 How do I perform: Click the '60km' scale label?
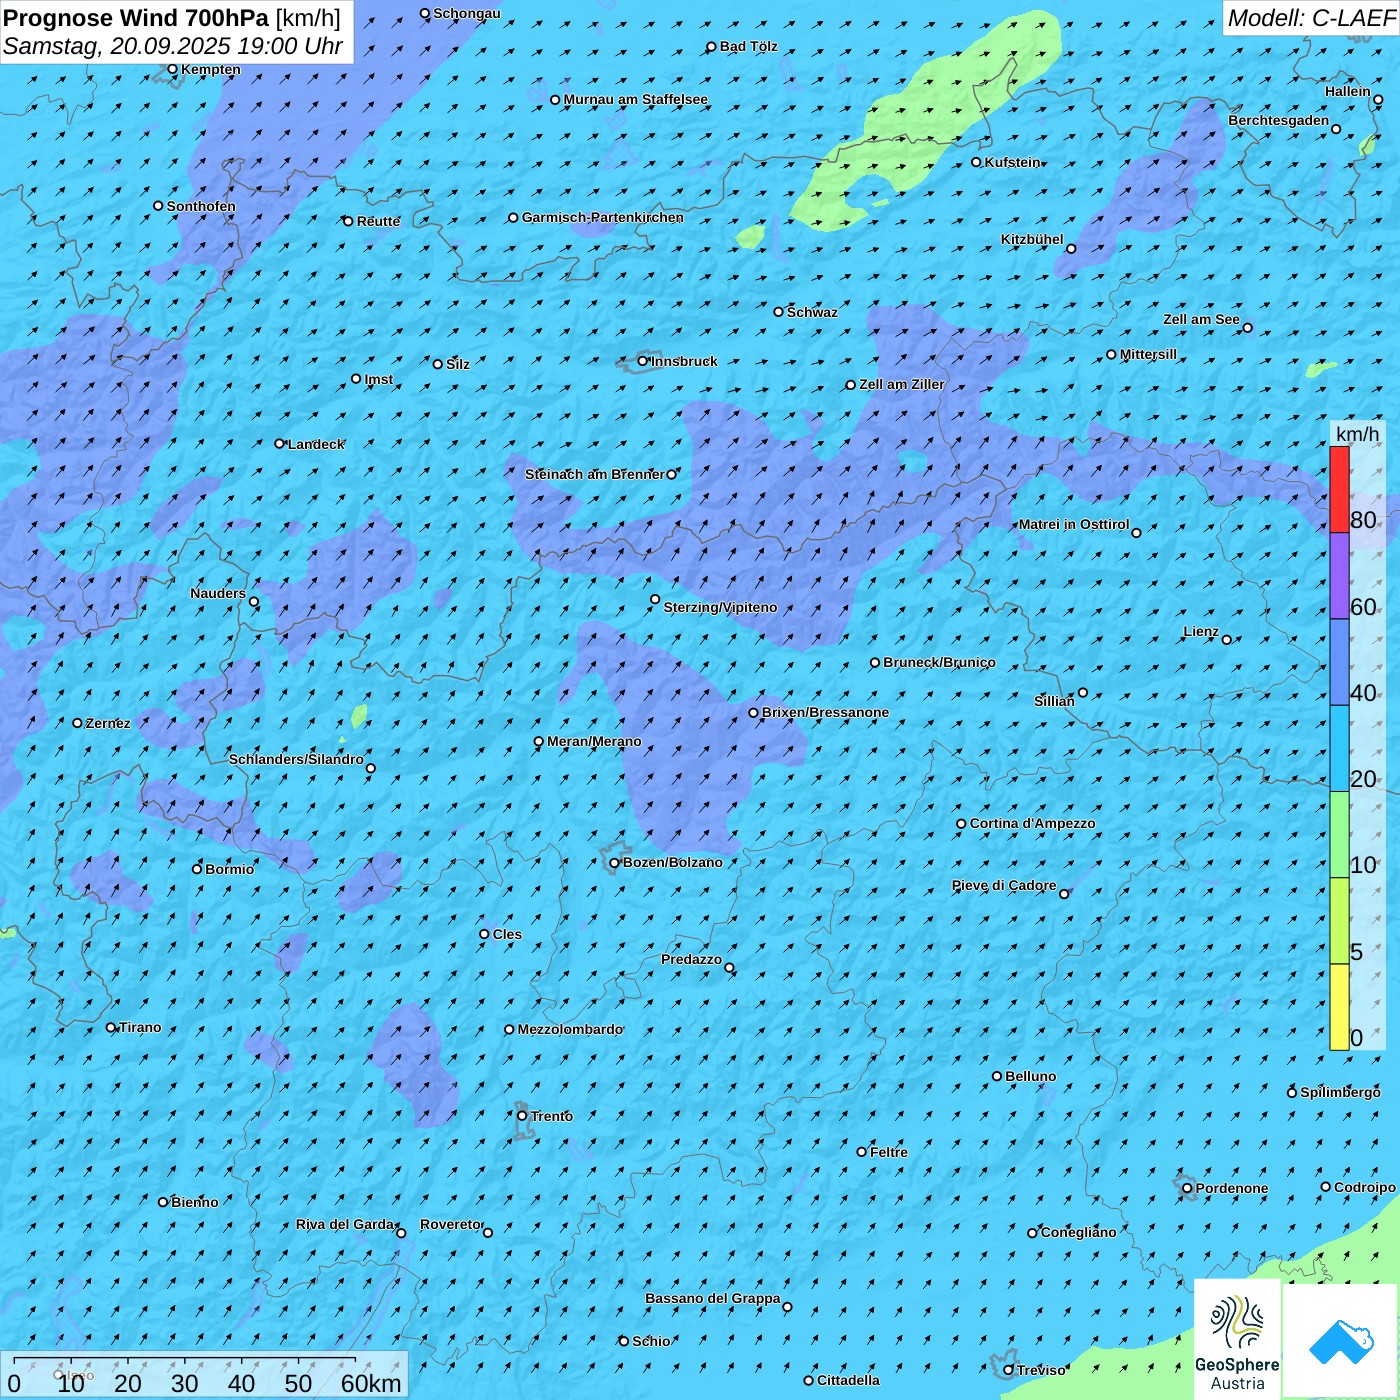[371, 1383]
